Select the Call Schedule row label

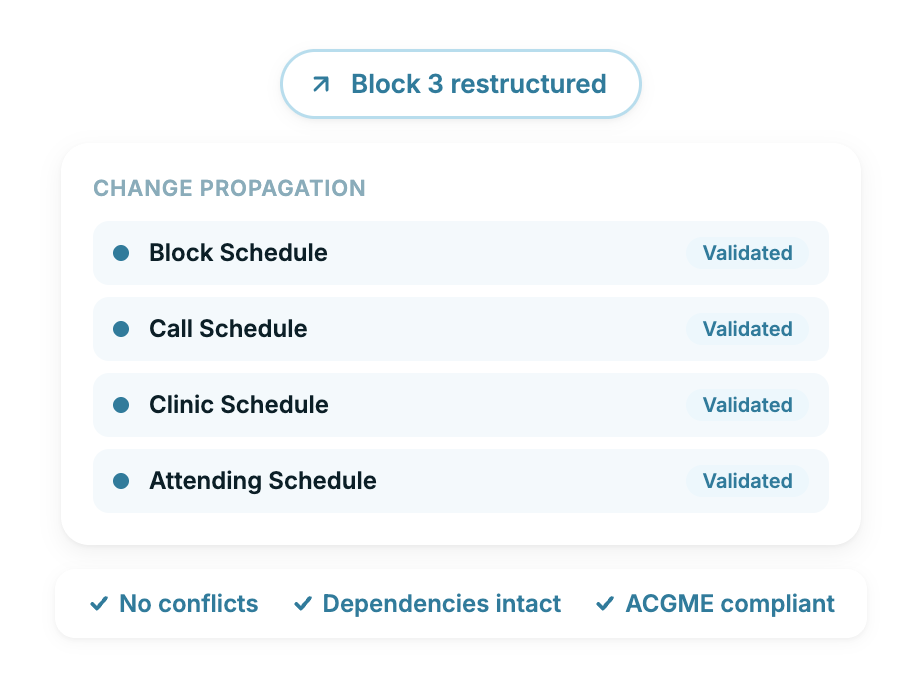pyautogui.click(x=228, y=329)
